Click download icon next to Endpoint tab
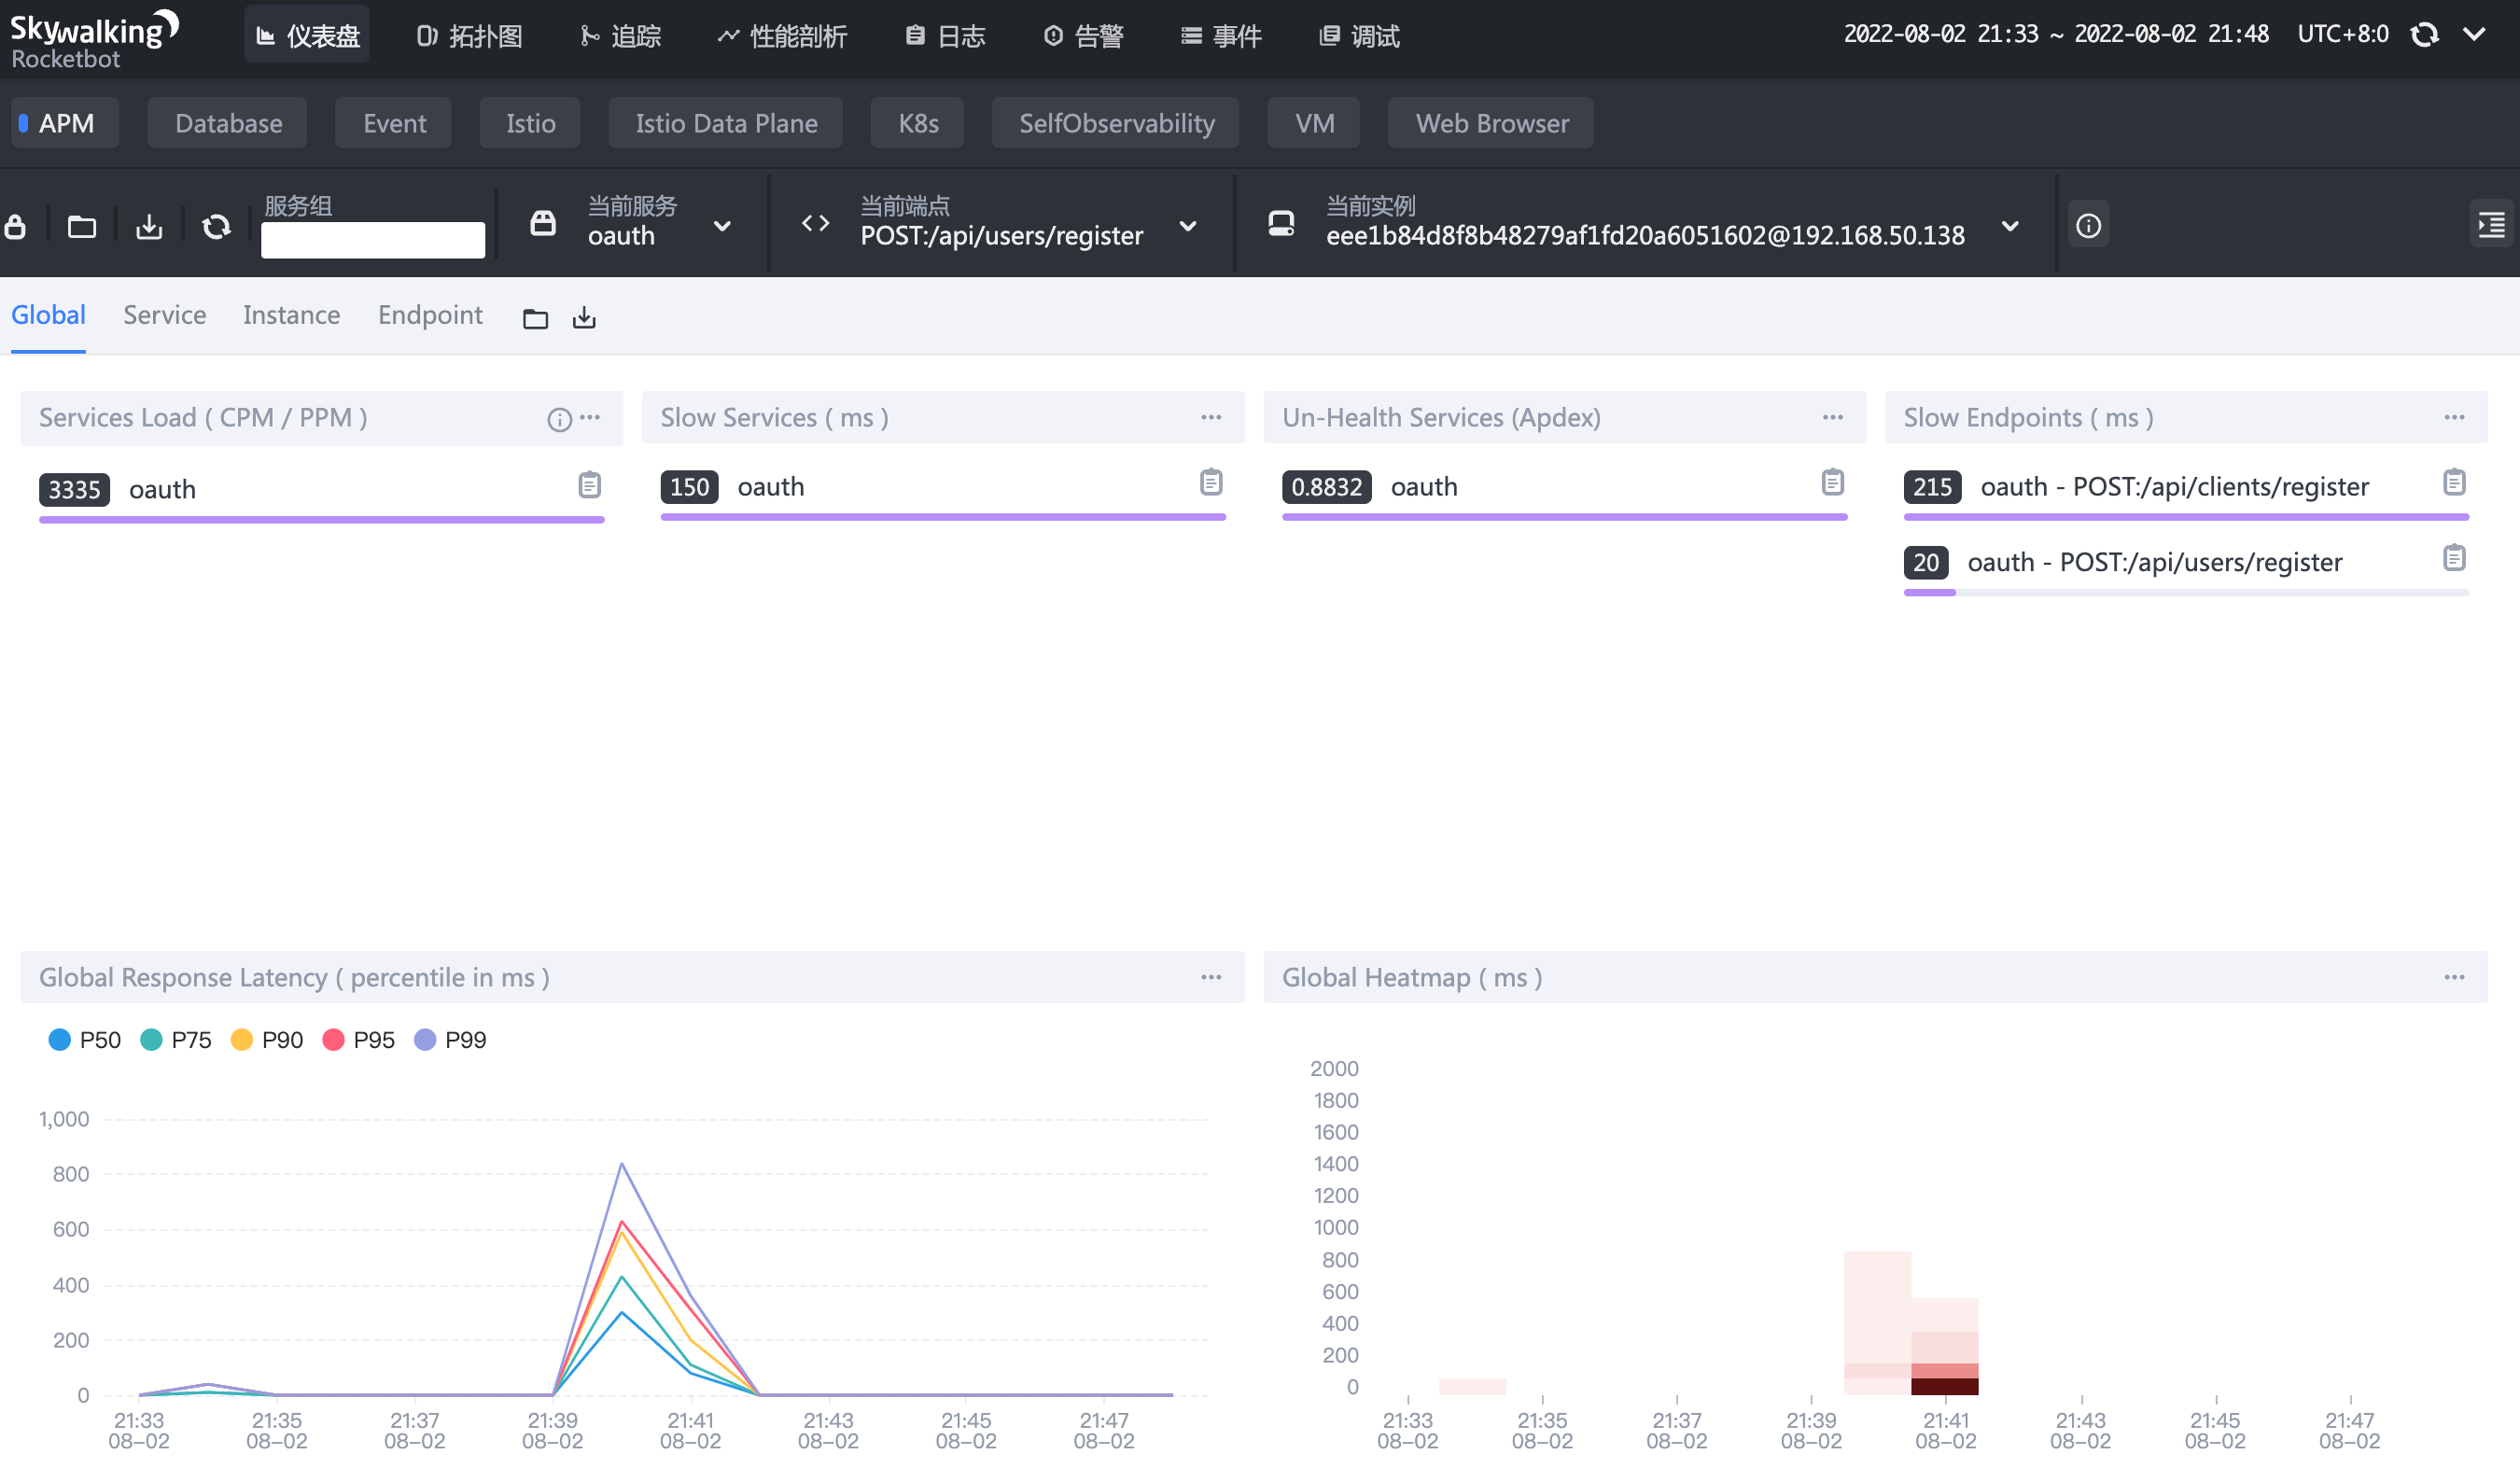 [x=584, y=319]
